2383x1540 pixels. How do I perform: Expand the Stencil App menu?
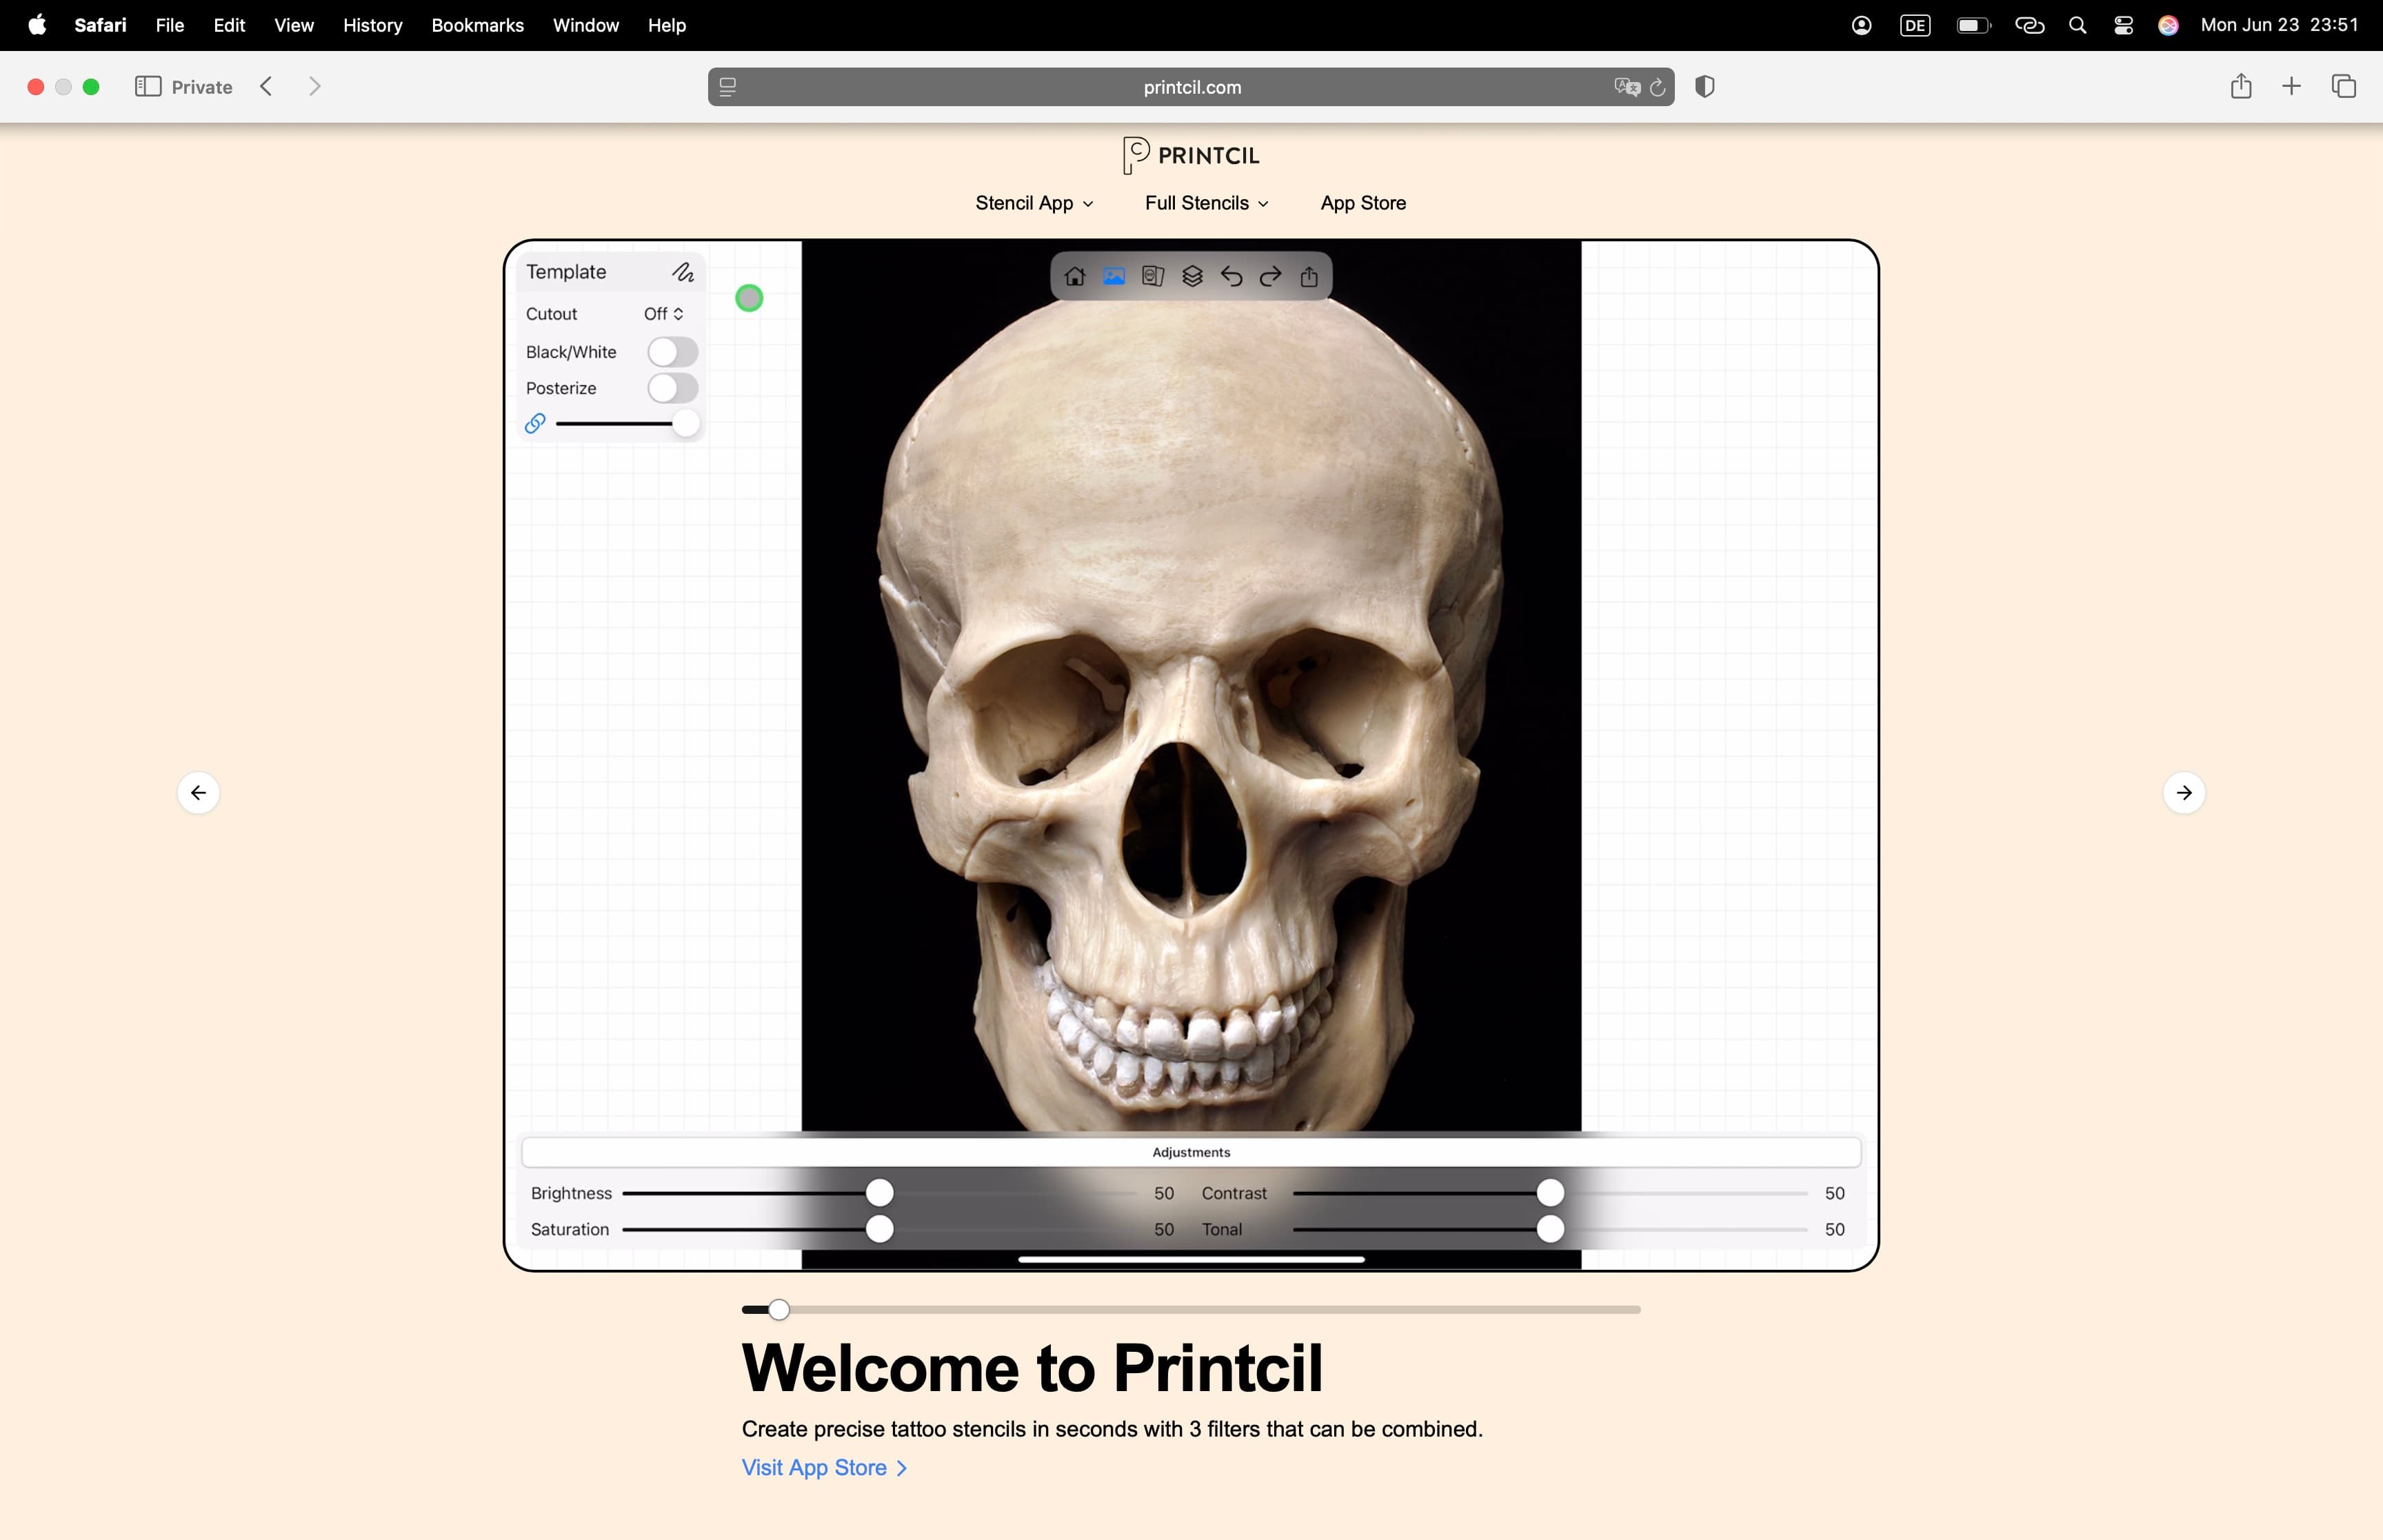pos(1034,203)
